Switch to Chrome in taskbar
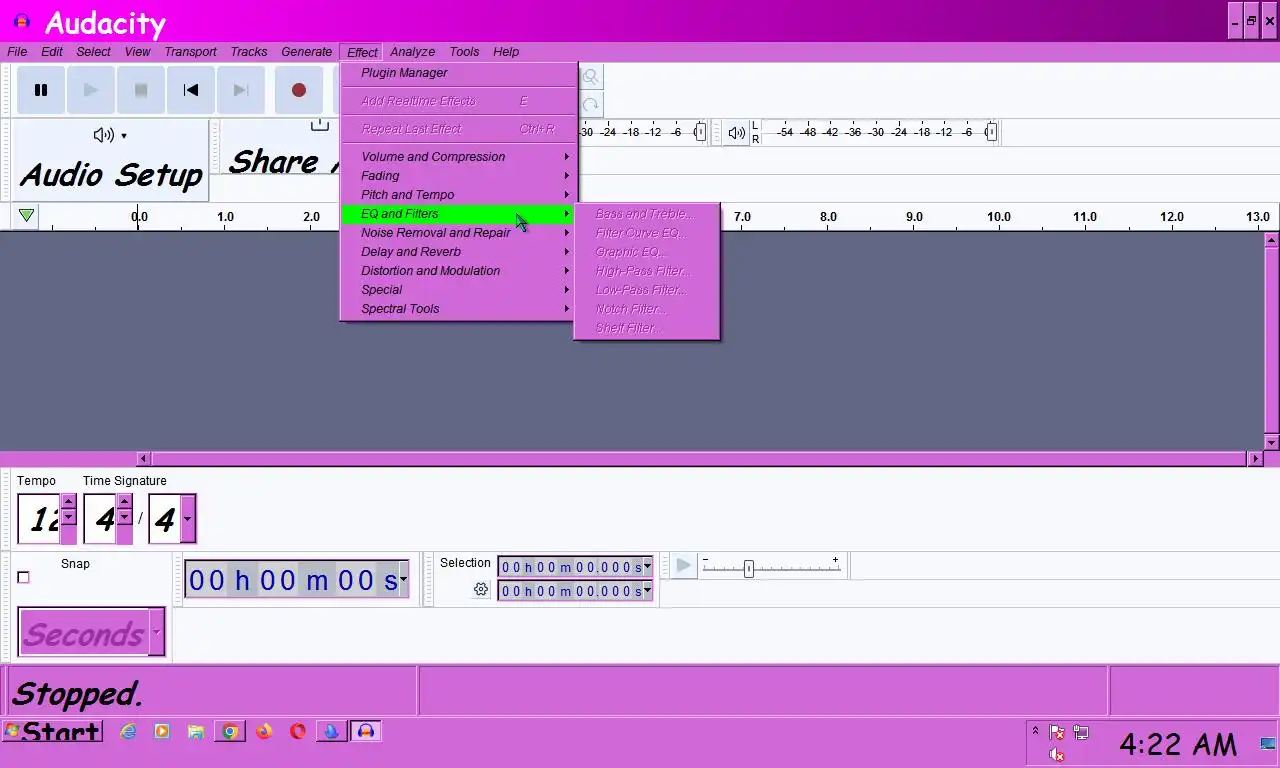The width and height of the screenshot is (1280, 768). click(x=230, y=731)
